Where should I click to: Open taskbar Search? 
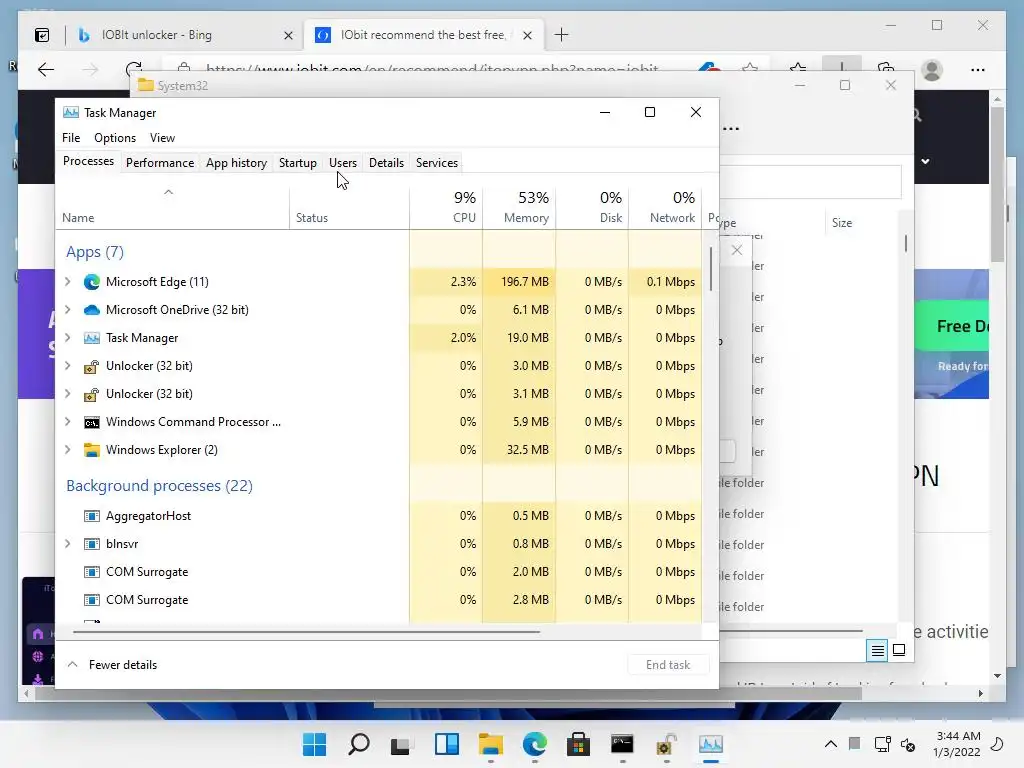(359, 744)
